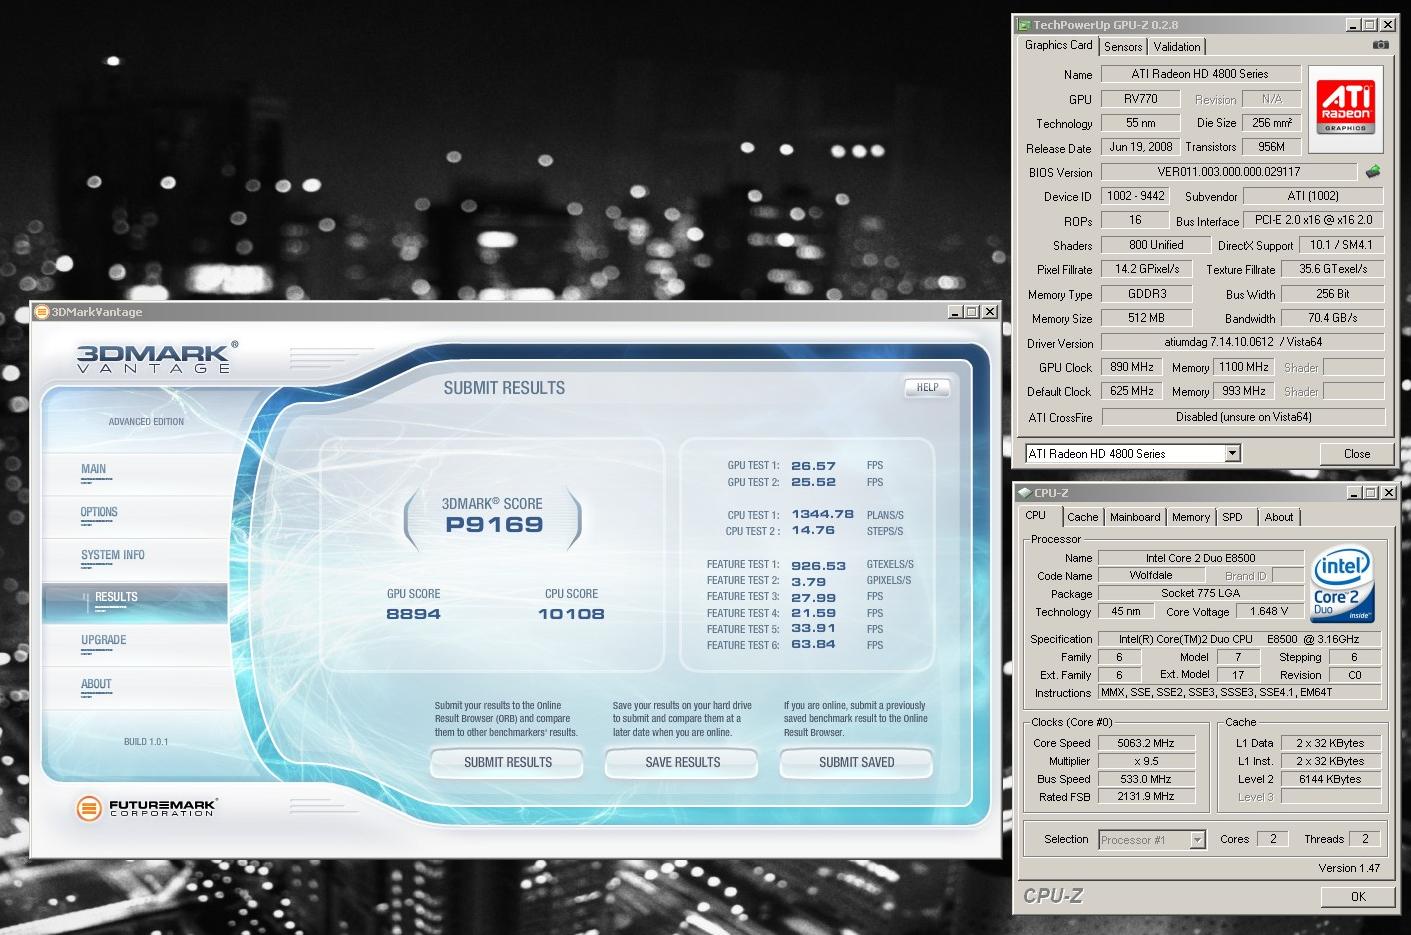The width and height of the screenshot is (1411, 935).
Task: Click the P9169 3DMark score
Action: (494, 525)
